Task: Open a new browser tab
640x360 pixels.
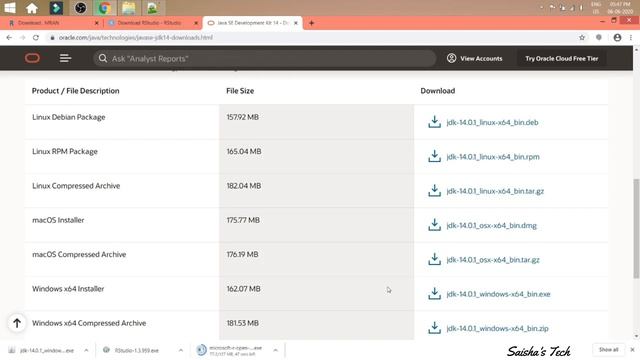Action: (311, 23)
